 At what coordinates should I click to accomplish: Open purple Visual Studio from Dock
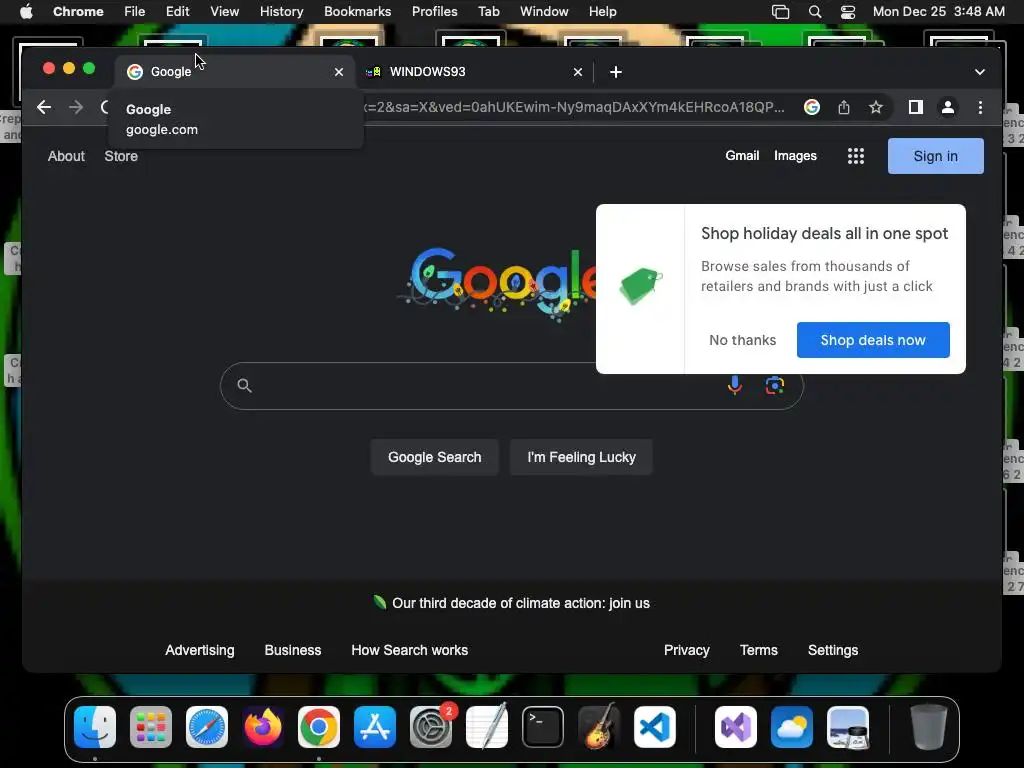click(736, 727)
